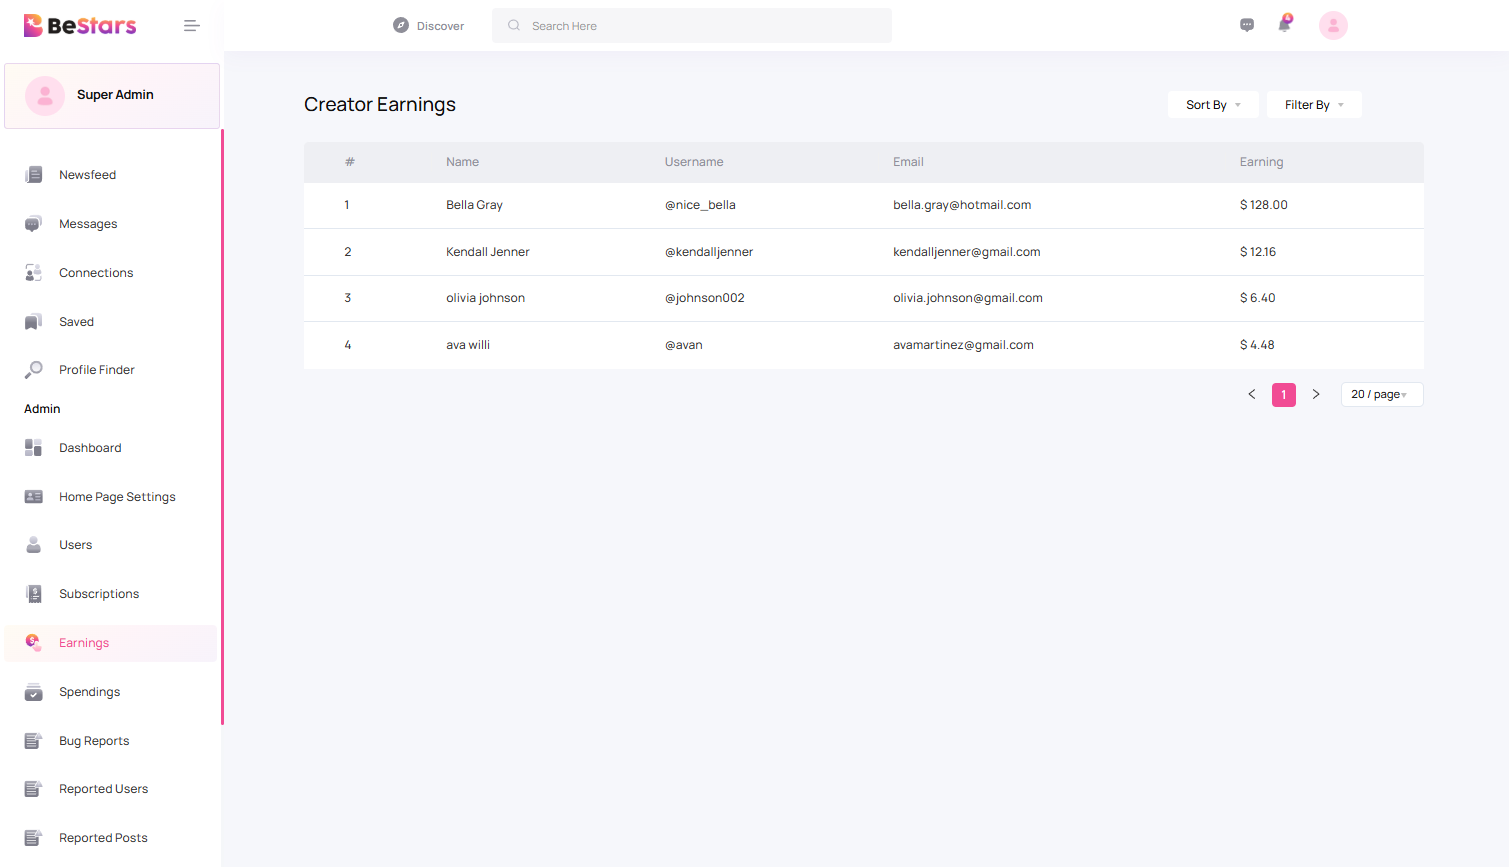This screenshot has width=1509, height=867.
Task: Go to previous page arrow
Action: click(1251, 395)
